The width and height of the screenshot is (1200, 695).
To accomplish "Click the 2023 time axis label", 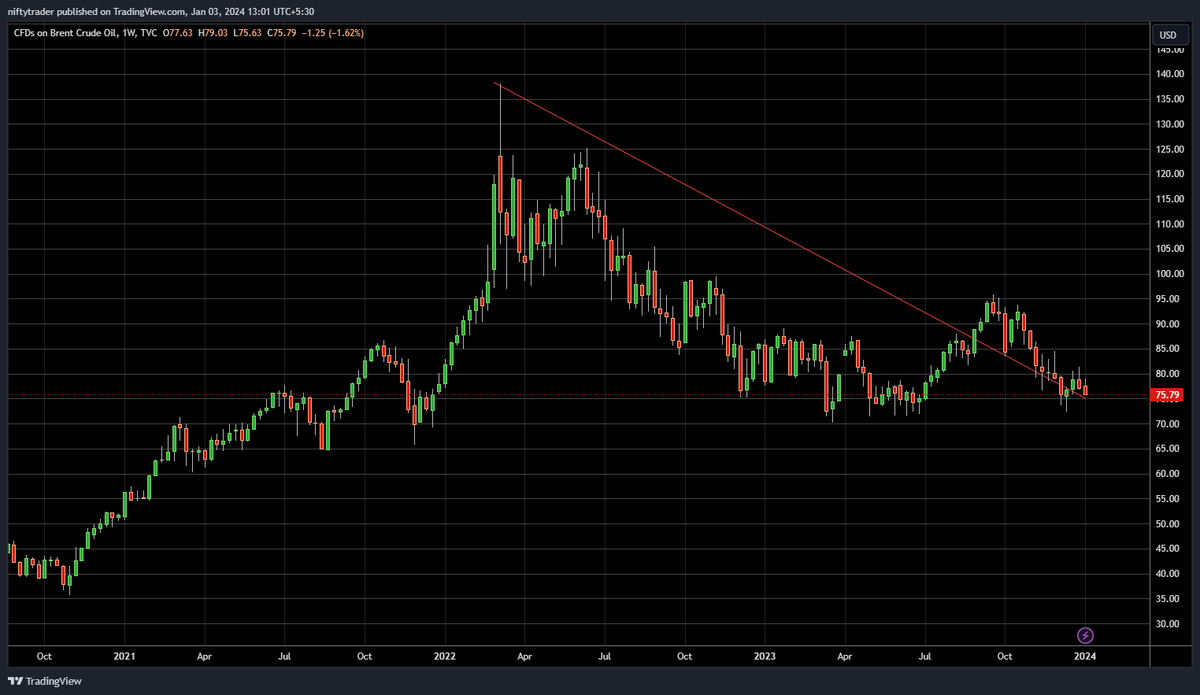I will pos(763,657).
